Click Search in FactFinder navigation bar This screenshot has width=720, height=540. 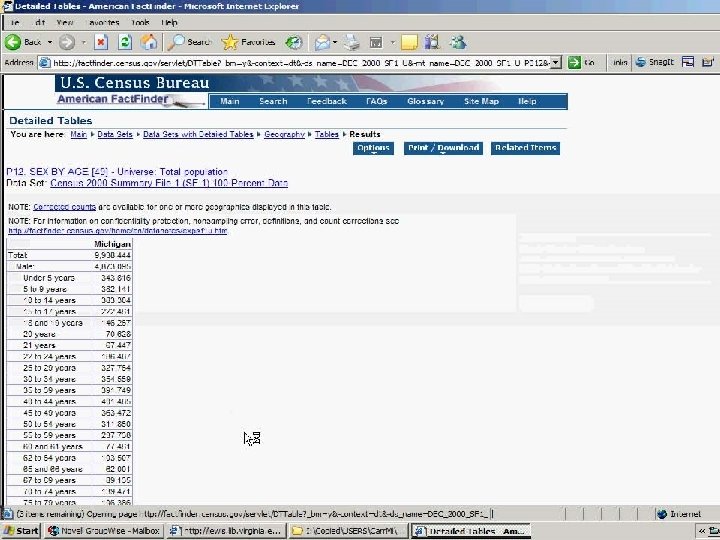click(x=273, y=101)
